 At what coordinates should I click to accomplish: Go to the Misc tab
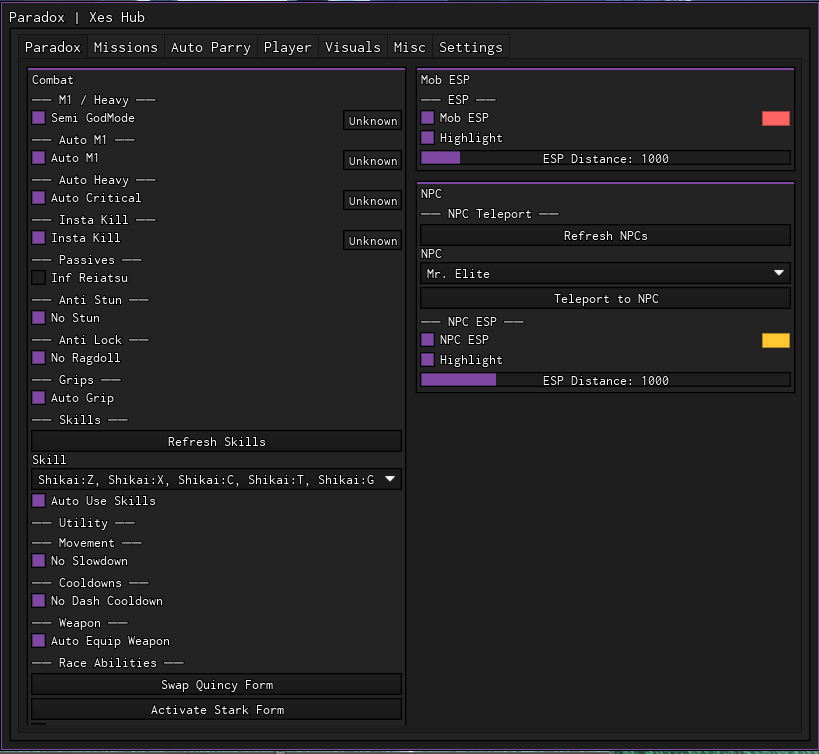[x=410, y=48]
